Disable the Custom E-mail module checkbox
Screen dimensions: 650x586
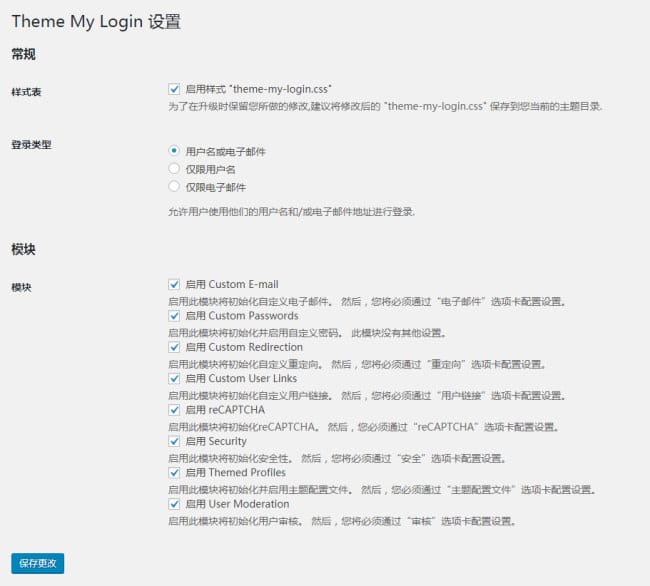click(174, 284)
